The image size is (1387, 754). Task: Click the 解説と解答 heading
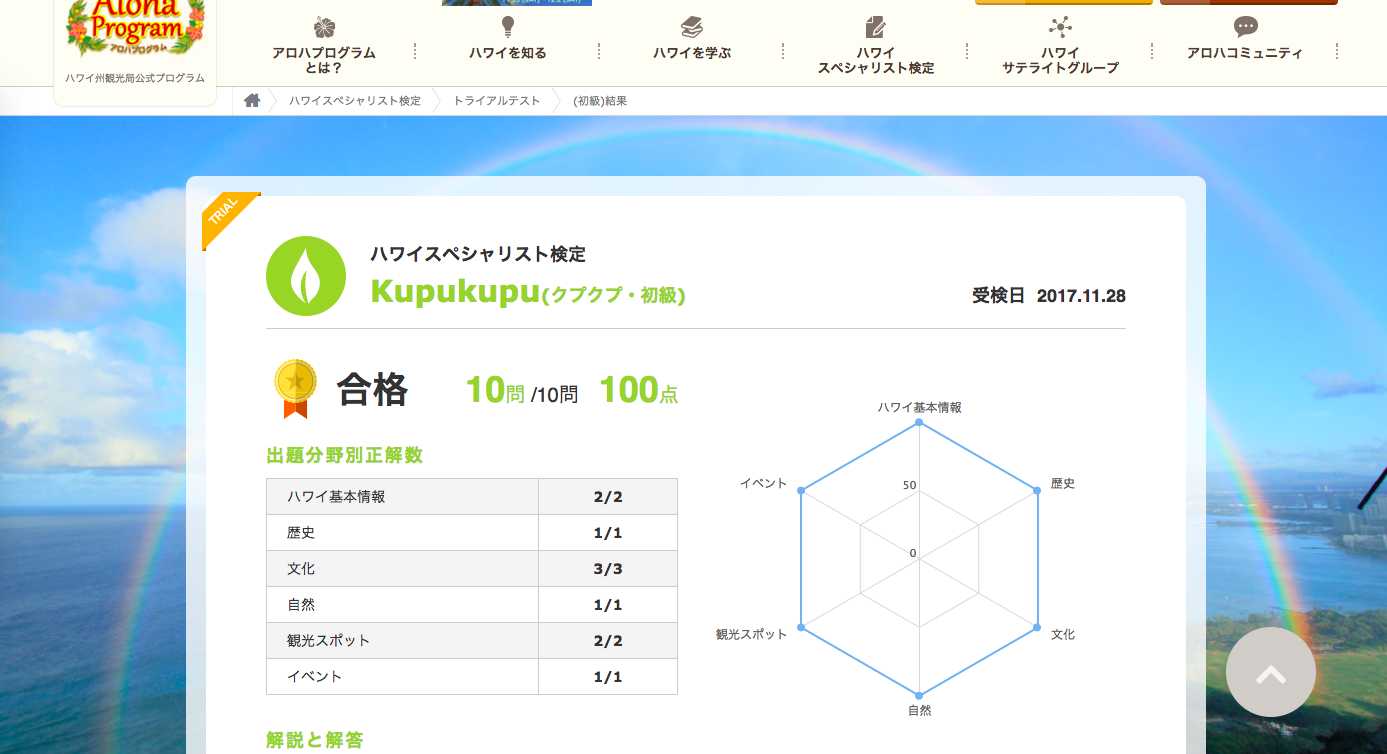315,741
